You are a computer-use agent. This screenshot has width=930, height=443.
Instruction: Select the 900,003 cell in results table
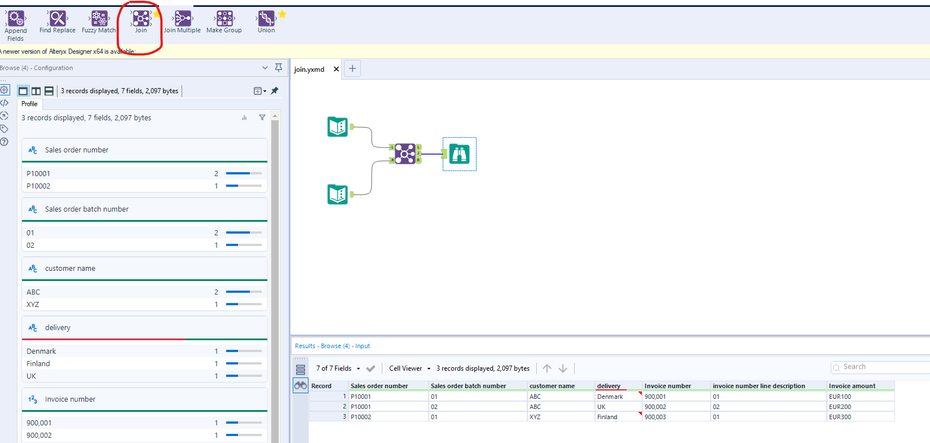676,417
